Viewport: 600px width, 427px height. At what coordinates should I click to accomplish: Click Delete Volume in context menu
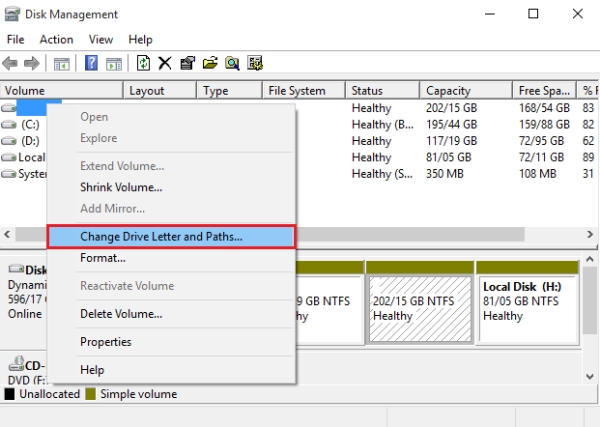pyautogui.click(x=121, y=314)
